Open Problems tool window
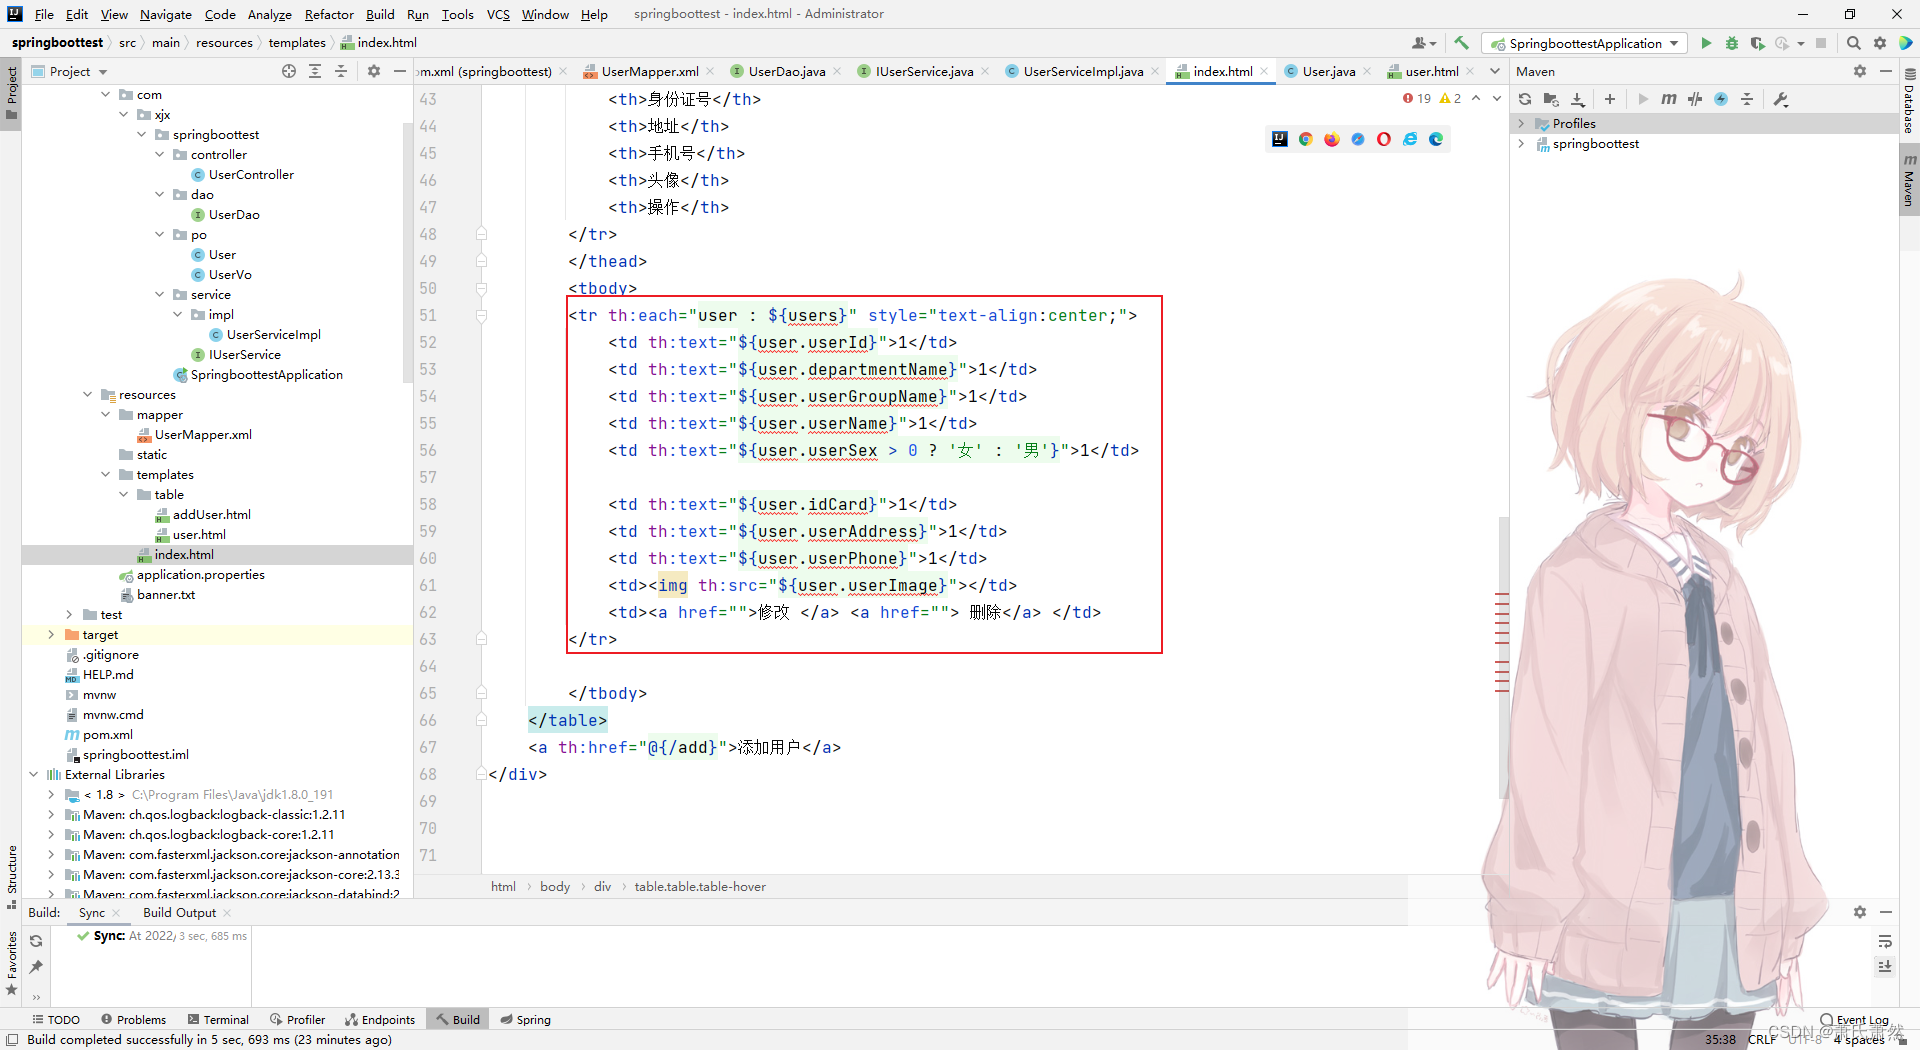 134,1020
